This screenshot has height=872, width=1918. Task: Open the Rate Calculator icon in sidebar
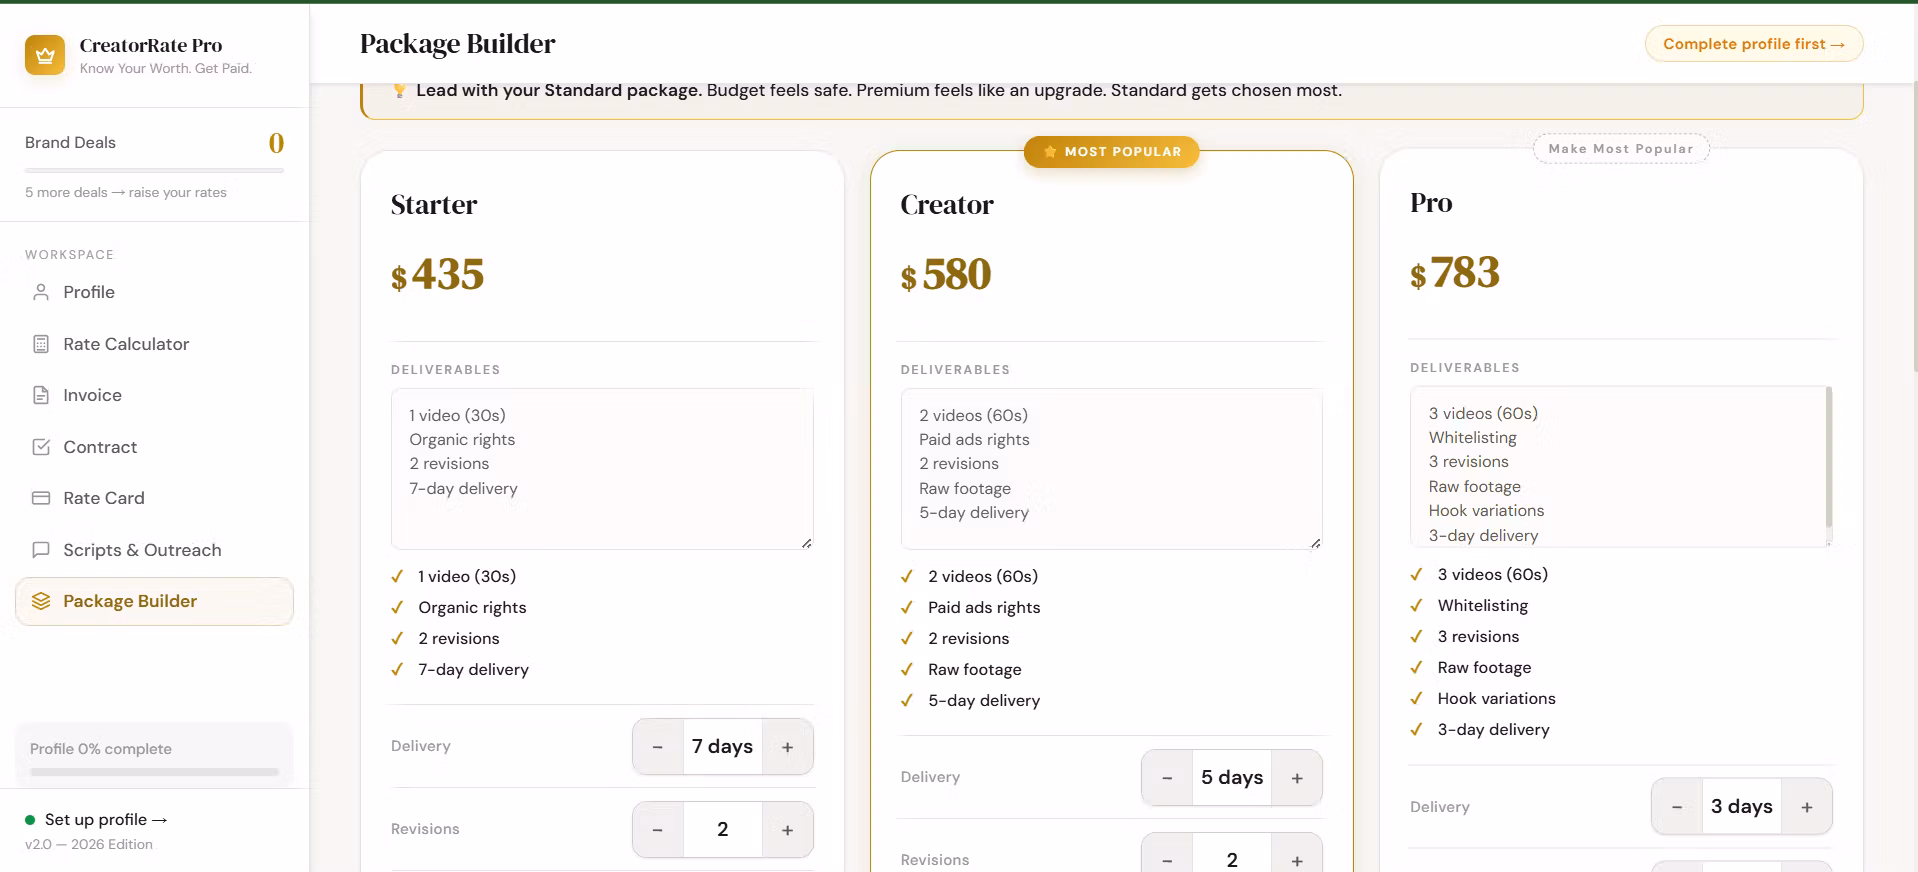tap(41, 344)
